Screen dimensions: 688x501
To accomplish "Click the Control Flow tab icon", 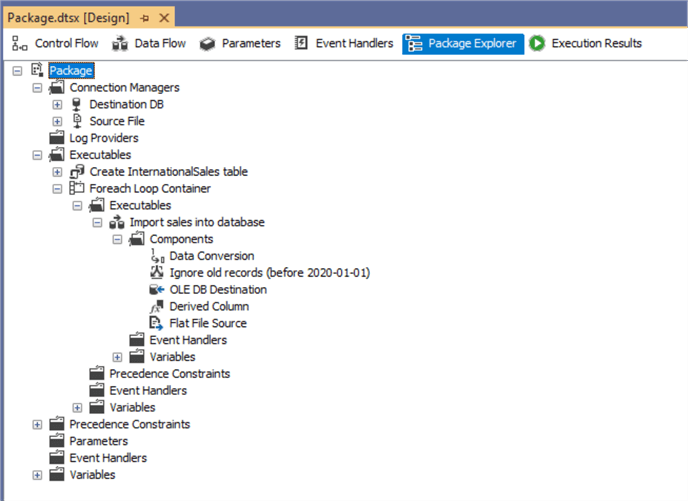I will [19, 43].
